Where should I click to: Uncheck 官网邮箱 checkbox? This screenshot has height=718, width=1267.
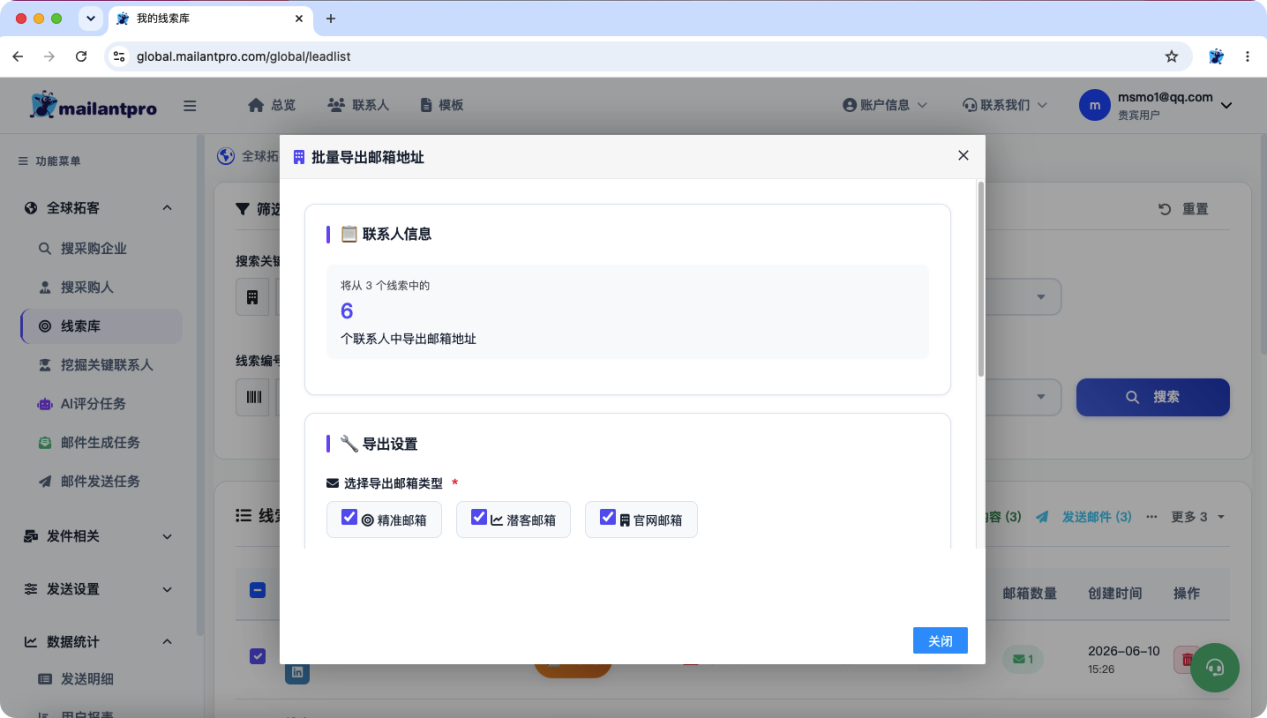tap(608, 517)
